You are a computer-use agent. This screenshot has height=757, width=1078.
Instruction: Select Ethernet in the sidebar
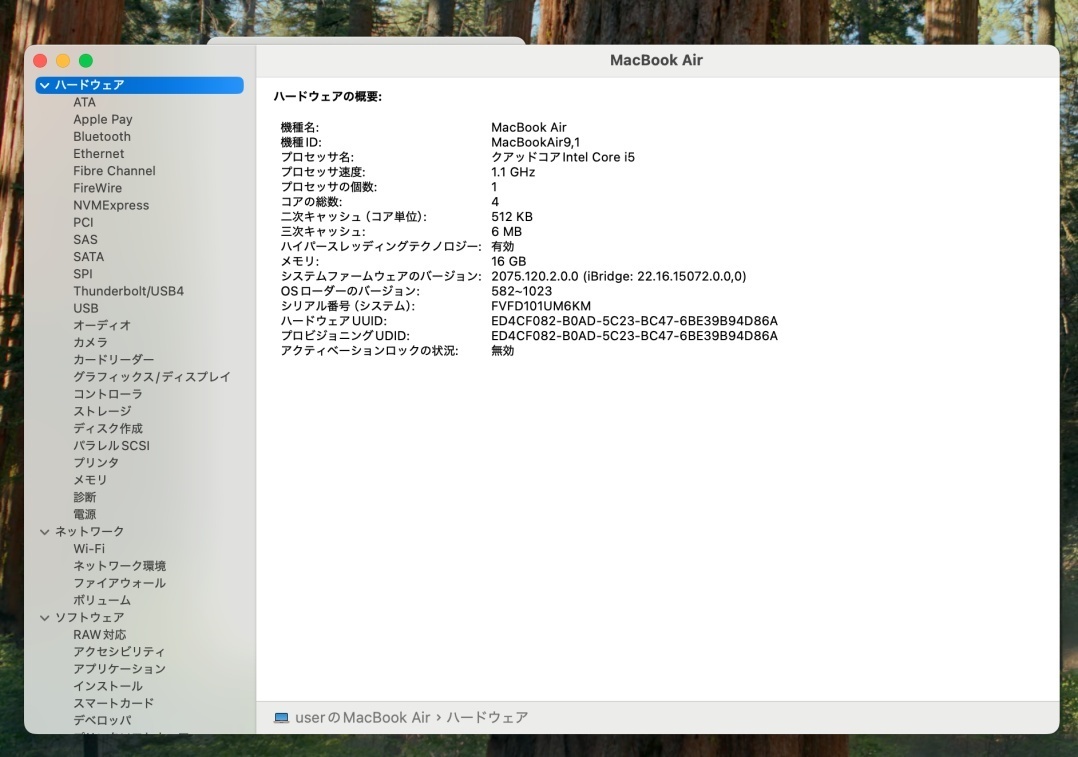click(99, 154)
